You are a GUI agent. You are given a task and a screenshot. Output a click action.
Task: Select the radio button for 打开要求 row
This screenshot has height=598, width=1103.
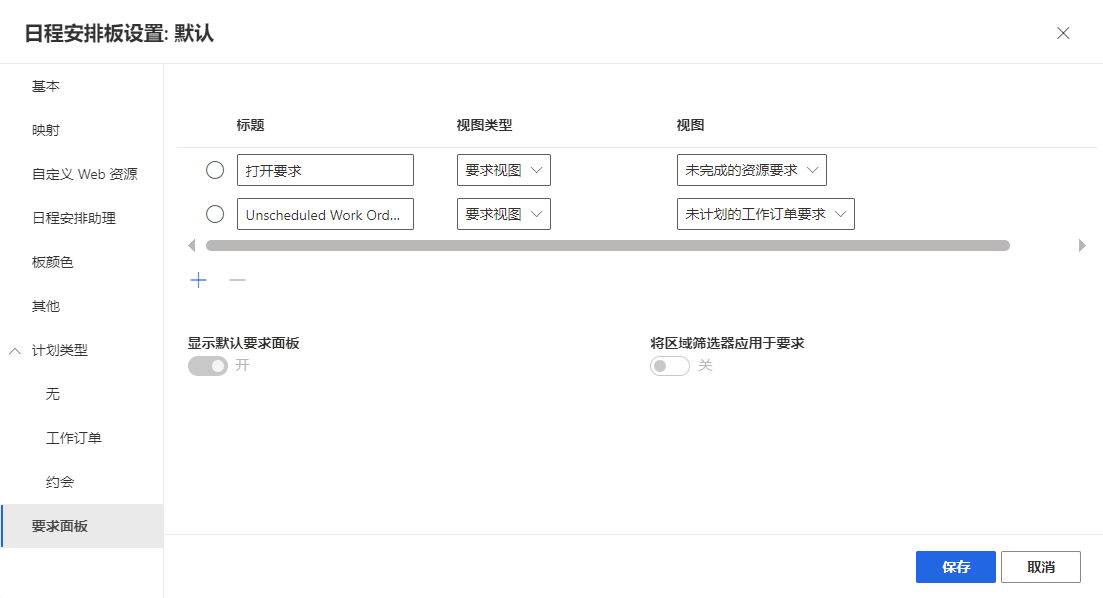click(215, 170)
